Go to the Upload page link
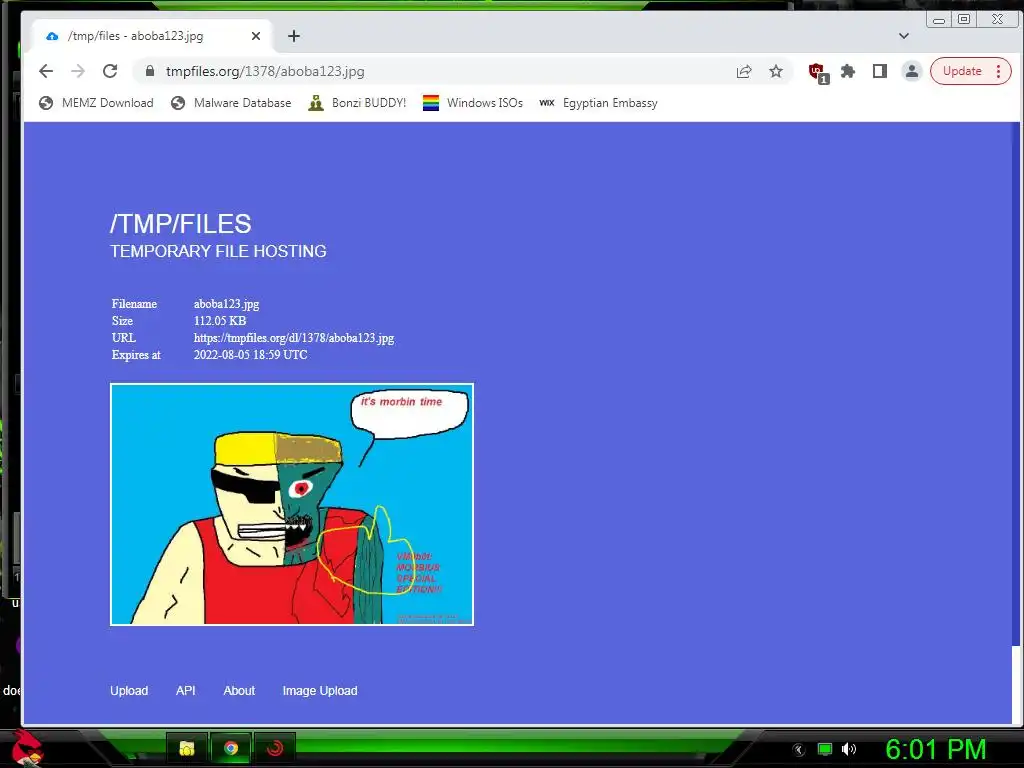This screenshot has width=1024, height=768. point(129,691)
